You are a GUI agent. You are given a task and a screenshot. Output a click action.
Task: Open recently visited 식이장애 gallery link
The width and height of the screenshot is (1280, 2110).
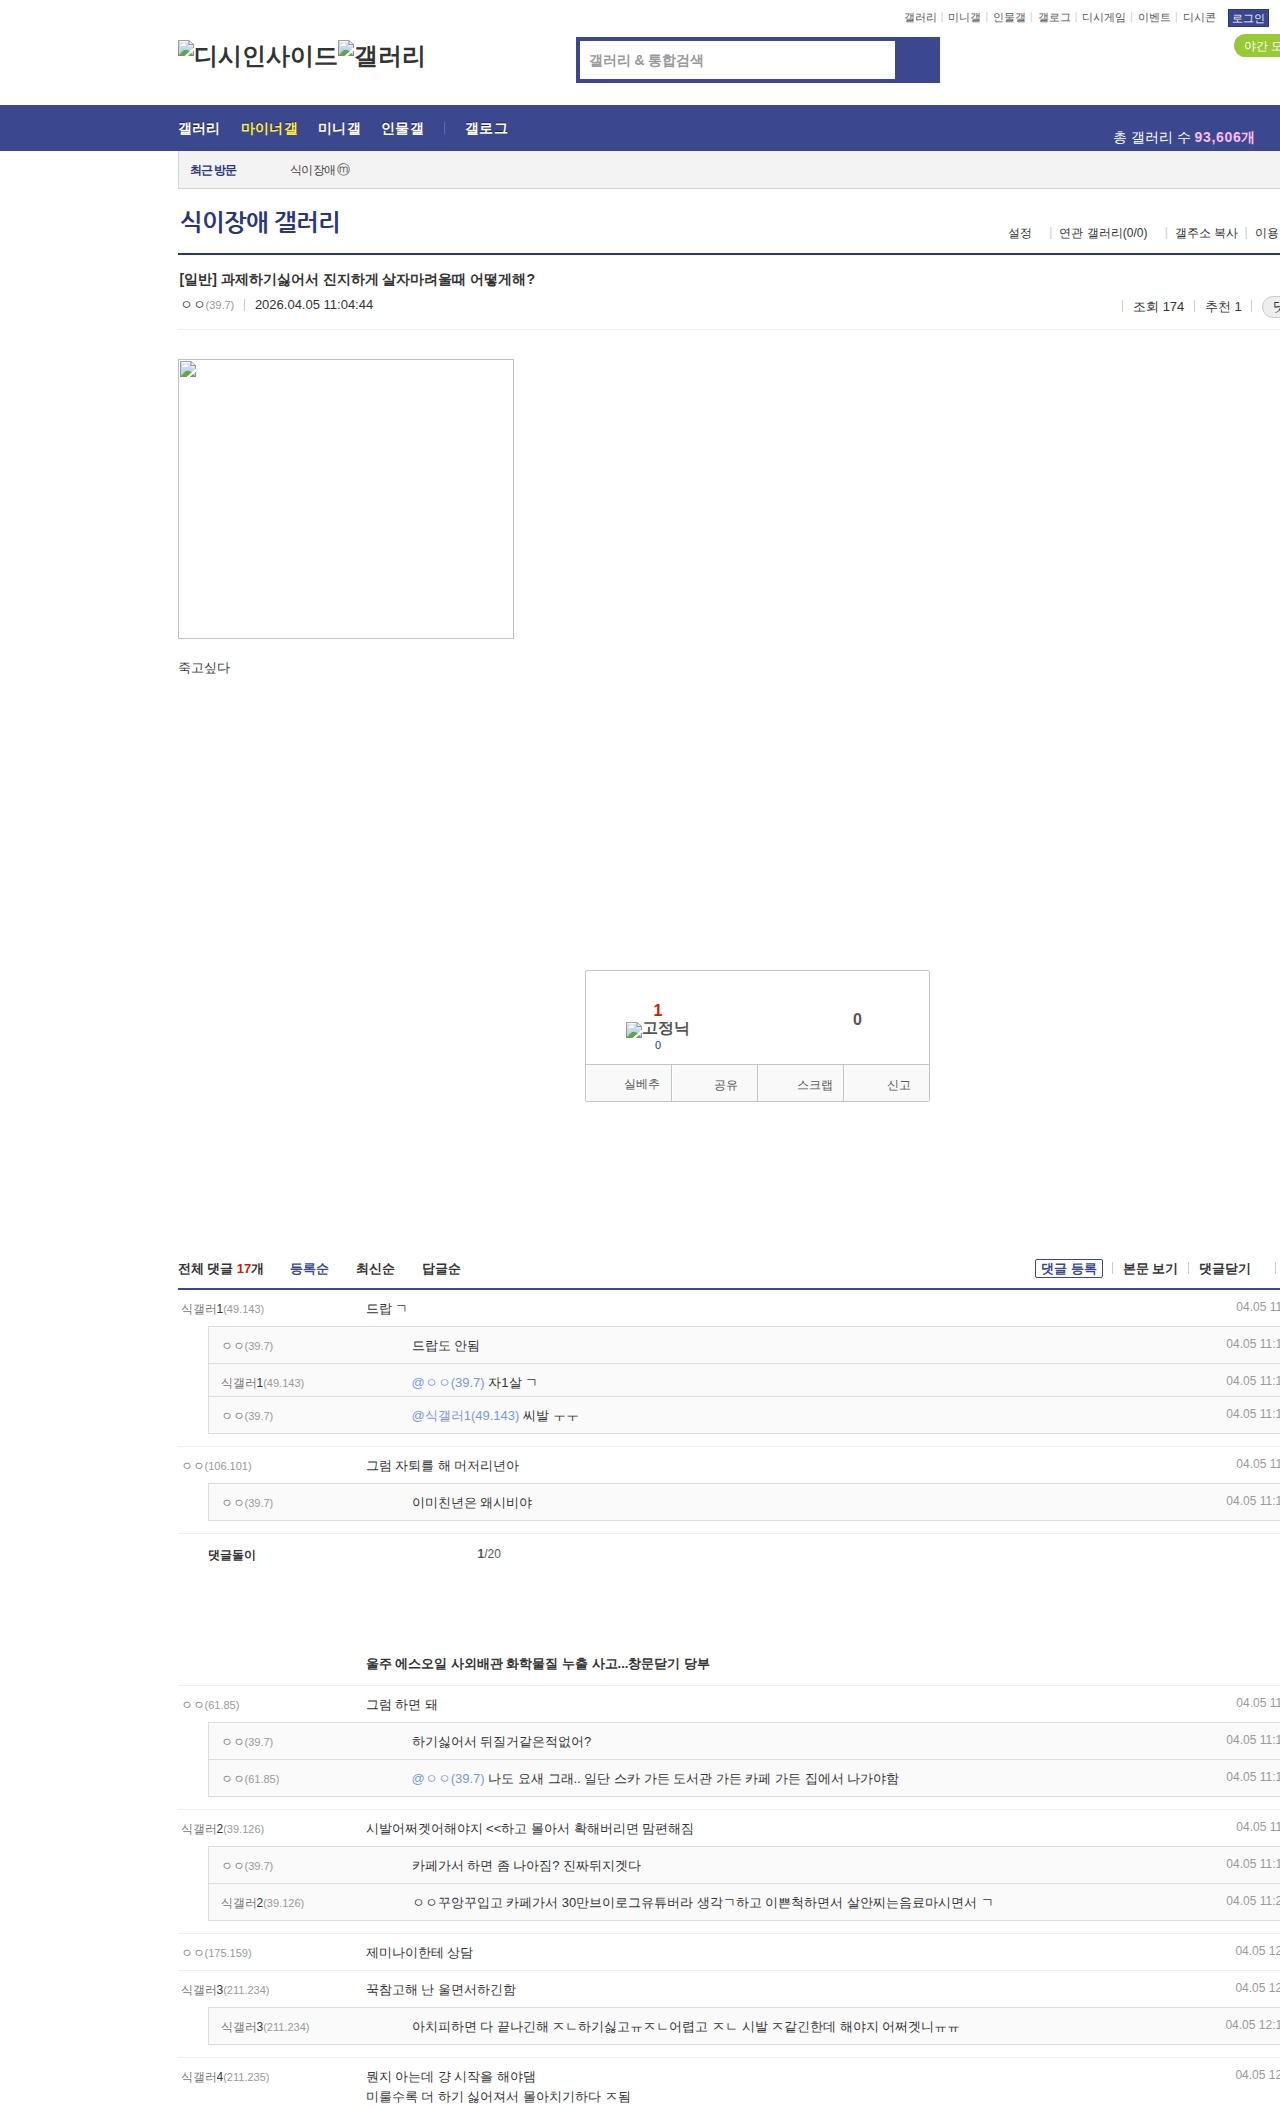click(x=320, y=171)
